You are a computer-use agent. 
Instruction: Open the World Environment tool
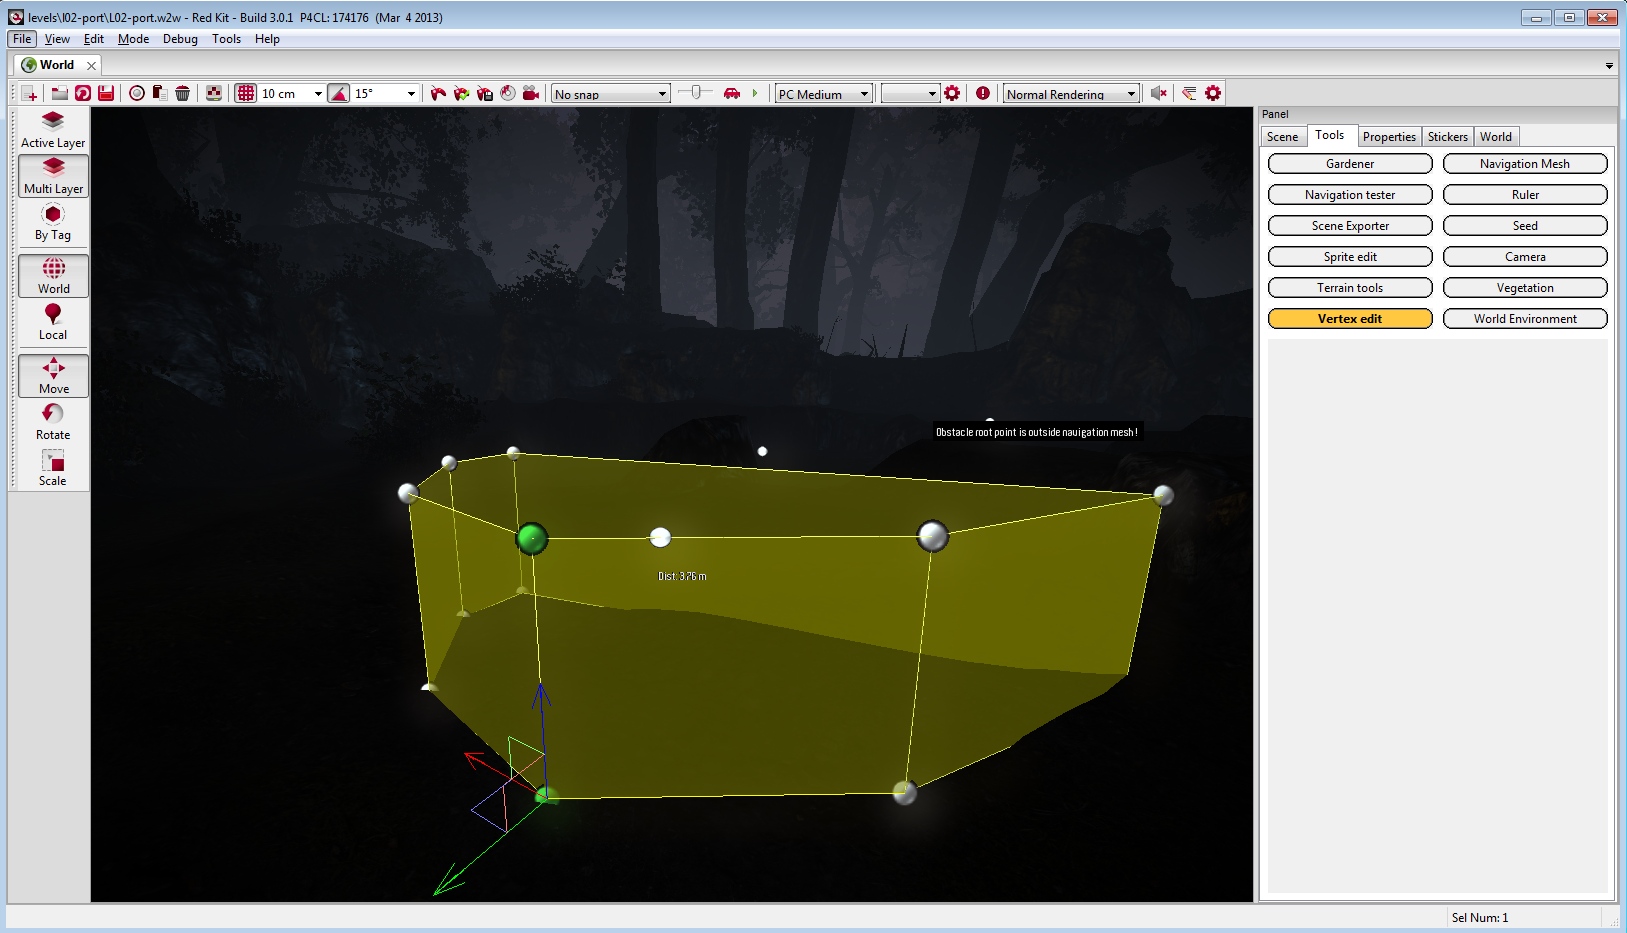(x=1525, y=319)
